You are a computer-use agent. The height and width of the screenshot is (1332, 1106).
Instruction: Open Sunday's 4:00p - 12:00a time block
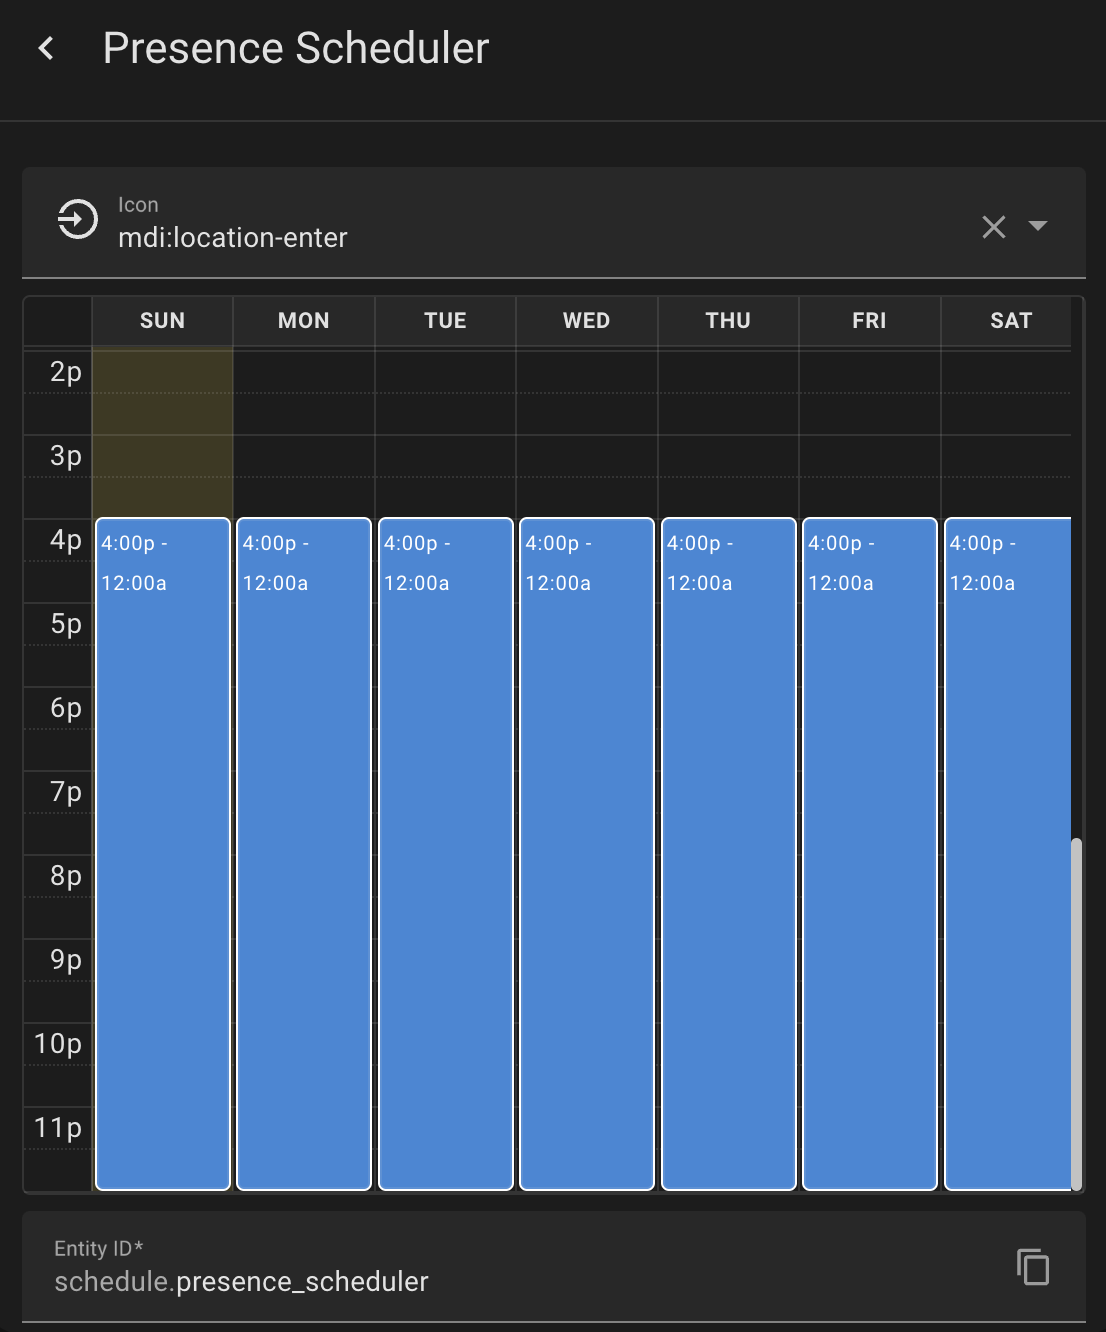163,854
